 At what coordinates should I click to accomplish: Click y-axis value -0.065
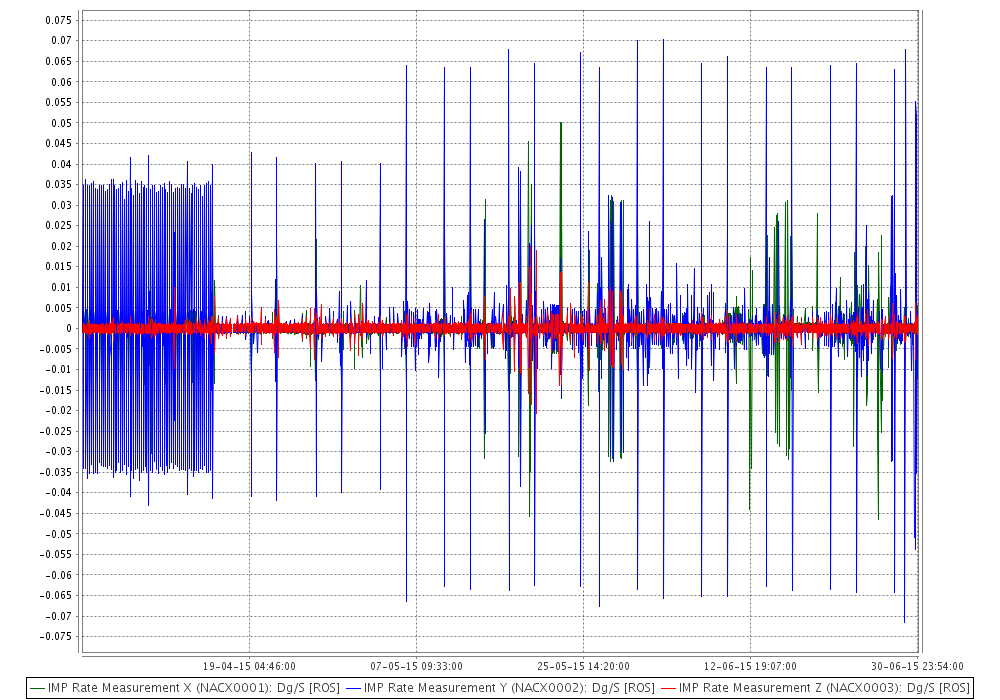[56, 595]
